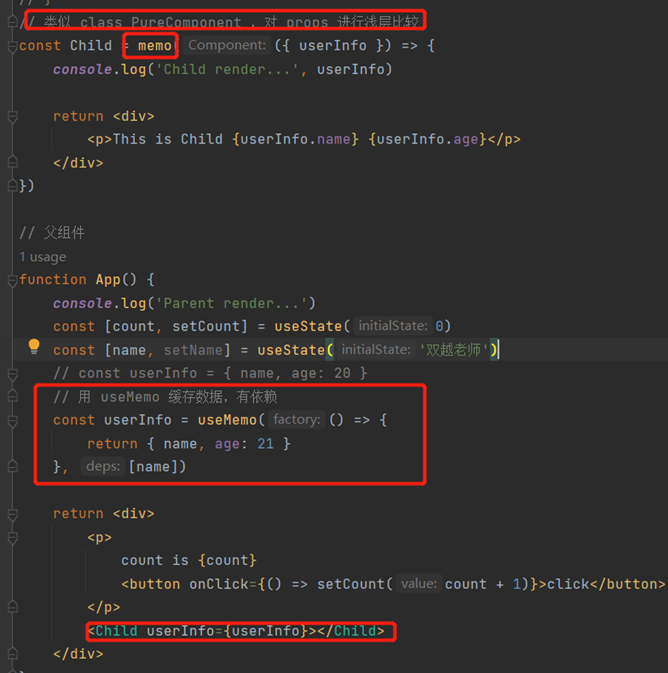
Task: Click '{userInfo.name}' in the paragraph line
Action: pyautogui.click(x=295, y=139)
